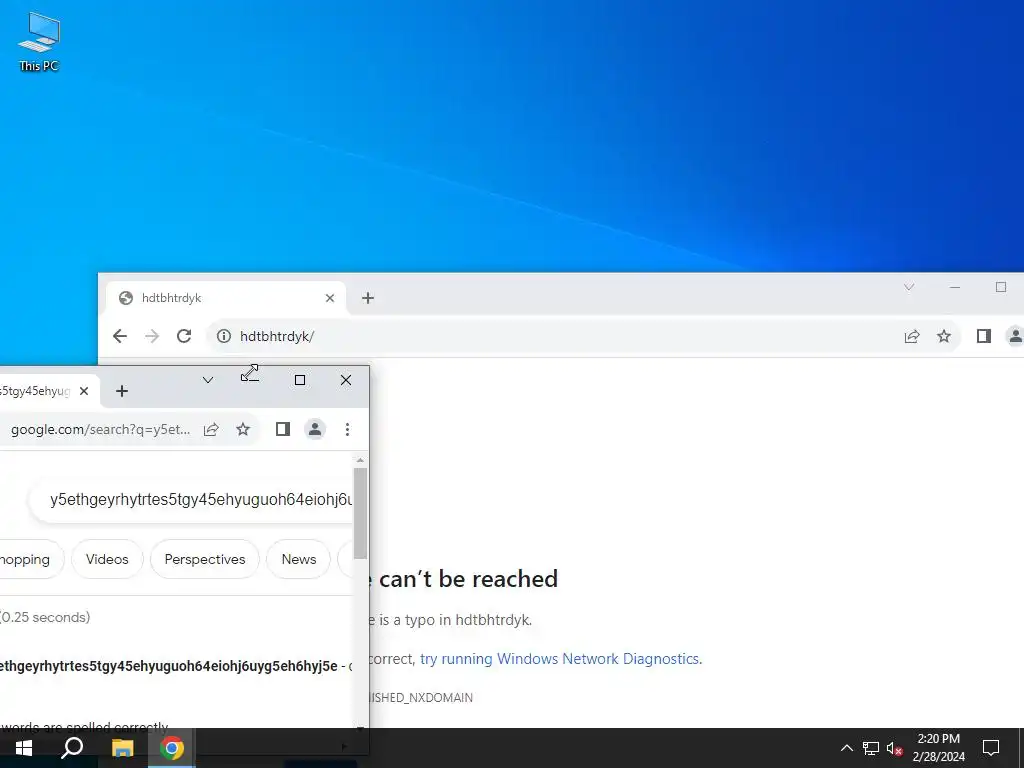Open muted volume tray icon
Image resolution: width=1024 pixels, height=768 pixels.
click(x=895, y=748)
